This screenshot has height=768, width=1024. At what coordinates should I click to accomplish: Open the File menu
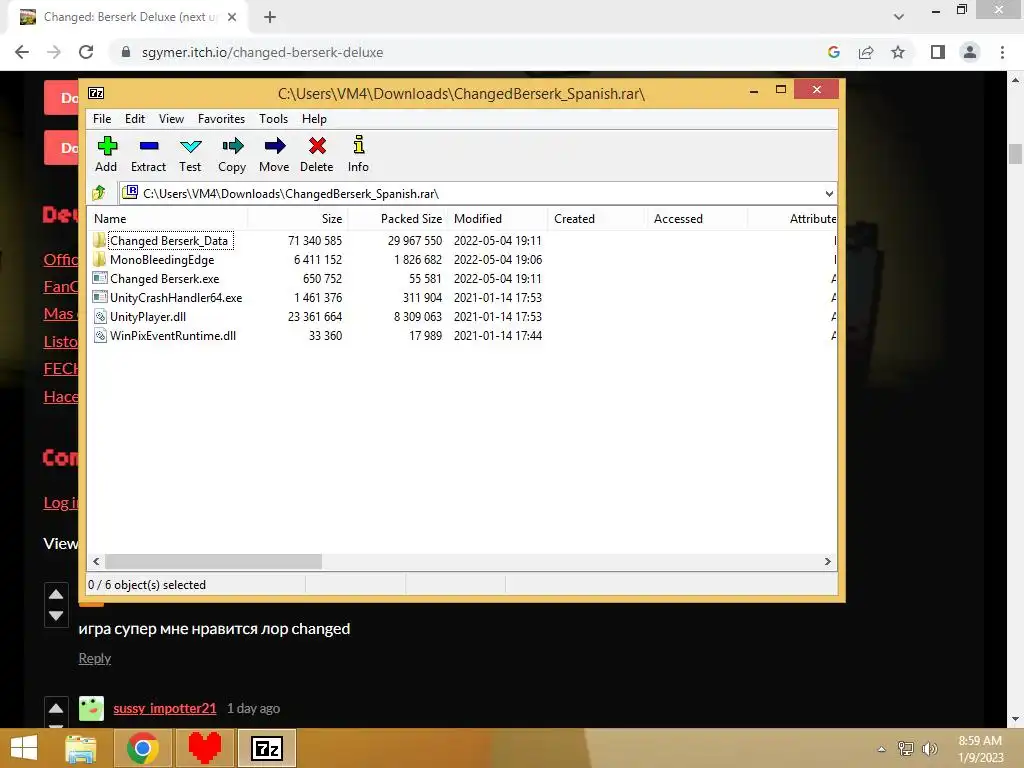pyautogui.click(x=102, y=119)
